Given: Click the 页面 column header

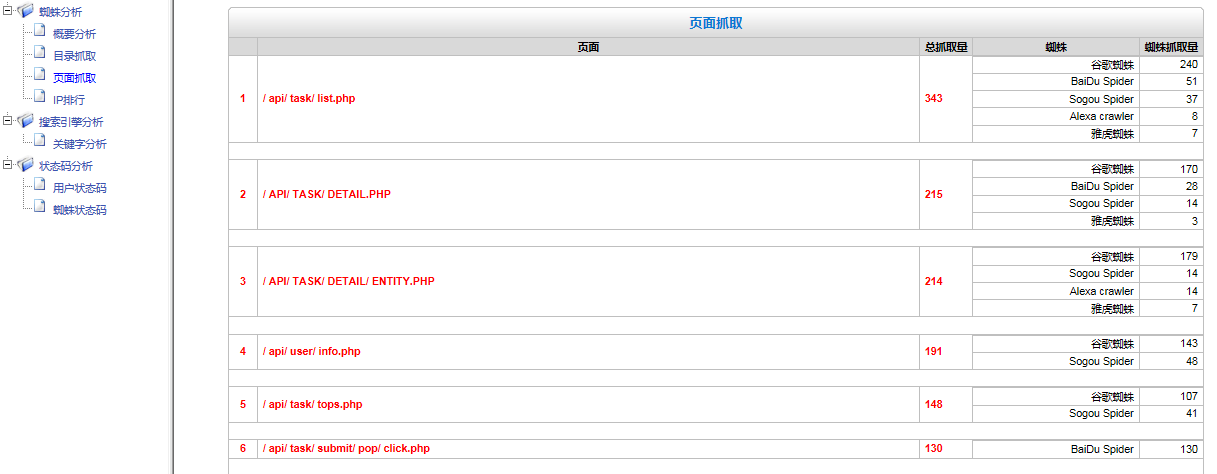Looking at the screenshot, I should pos(588,47).
